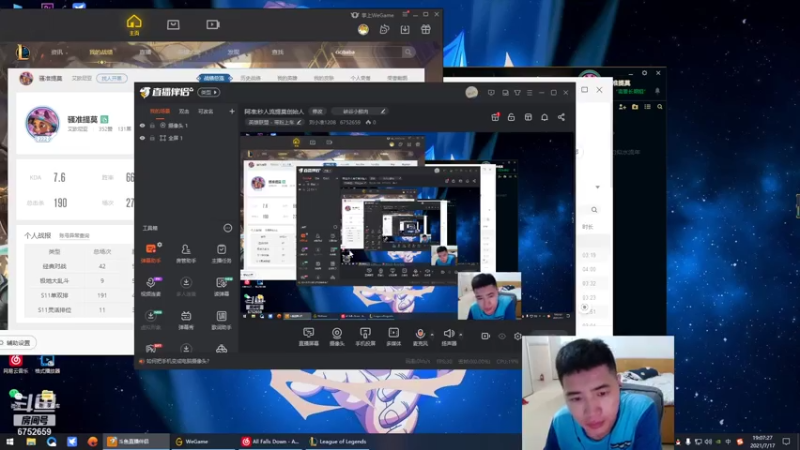This screenshot has height=450, width=800.
Task: Open the 弹幕助手 tool in the toolbox
Action: click(x=151, y=253)
